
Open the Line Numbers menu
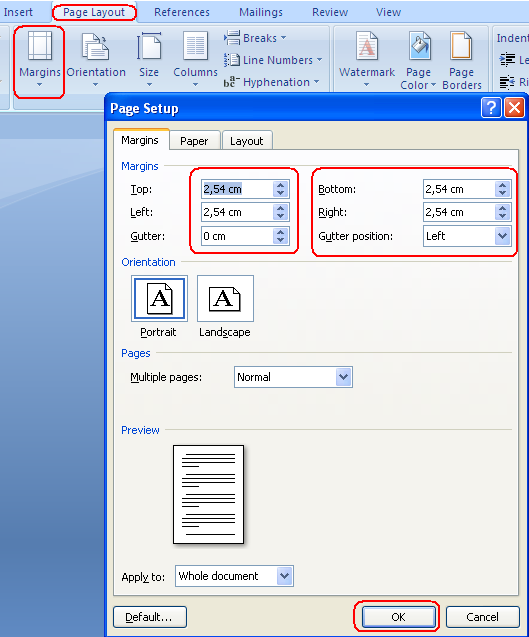tap(273, 60)
